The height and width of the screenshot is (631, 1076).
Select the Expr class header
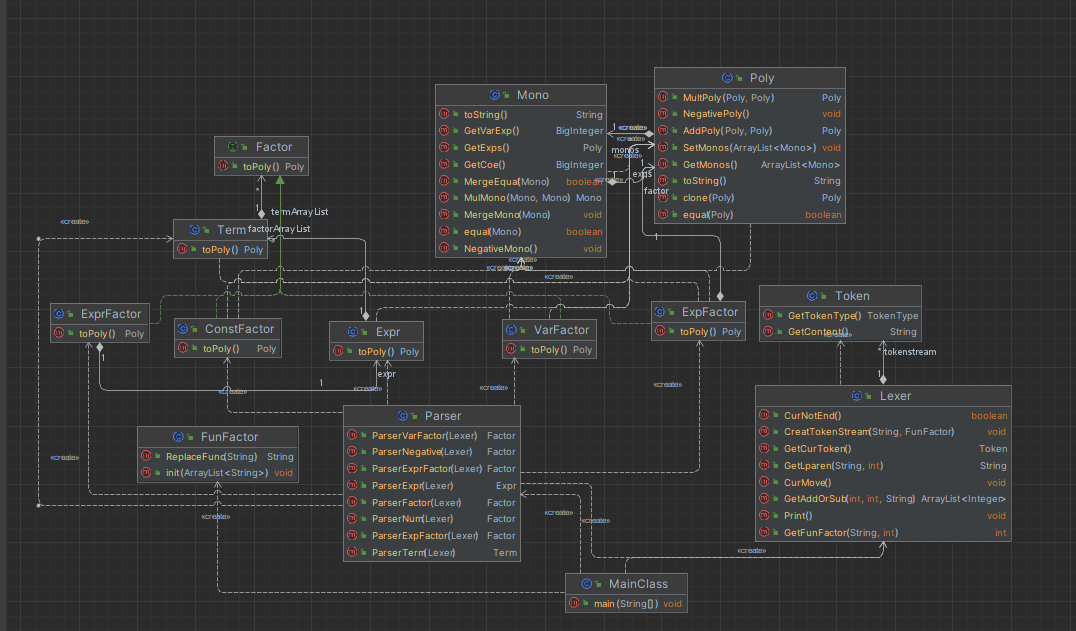coord(376,332)
